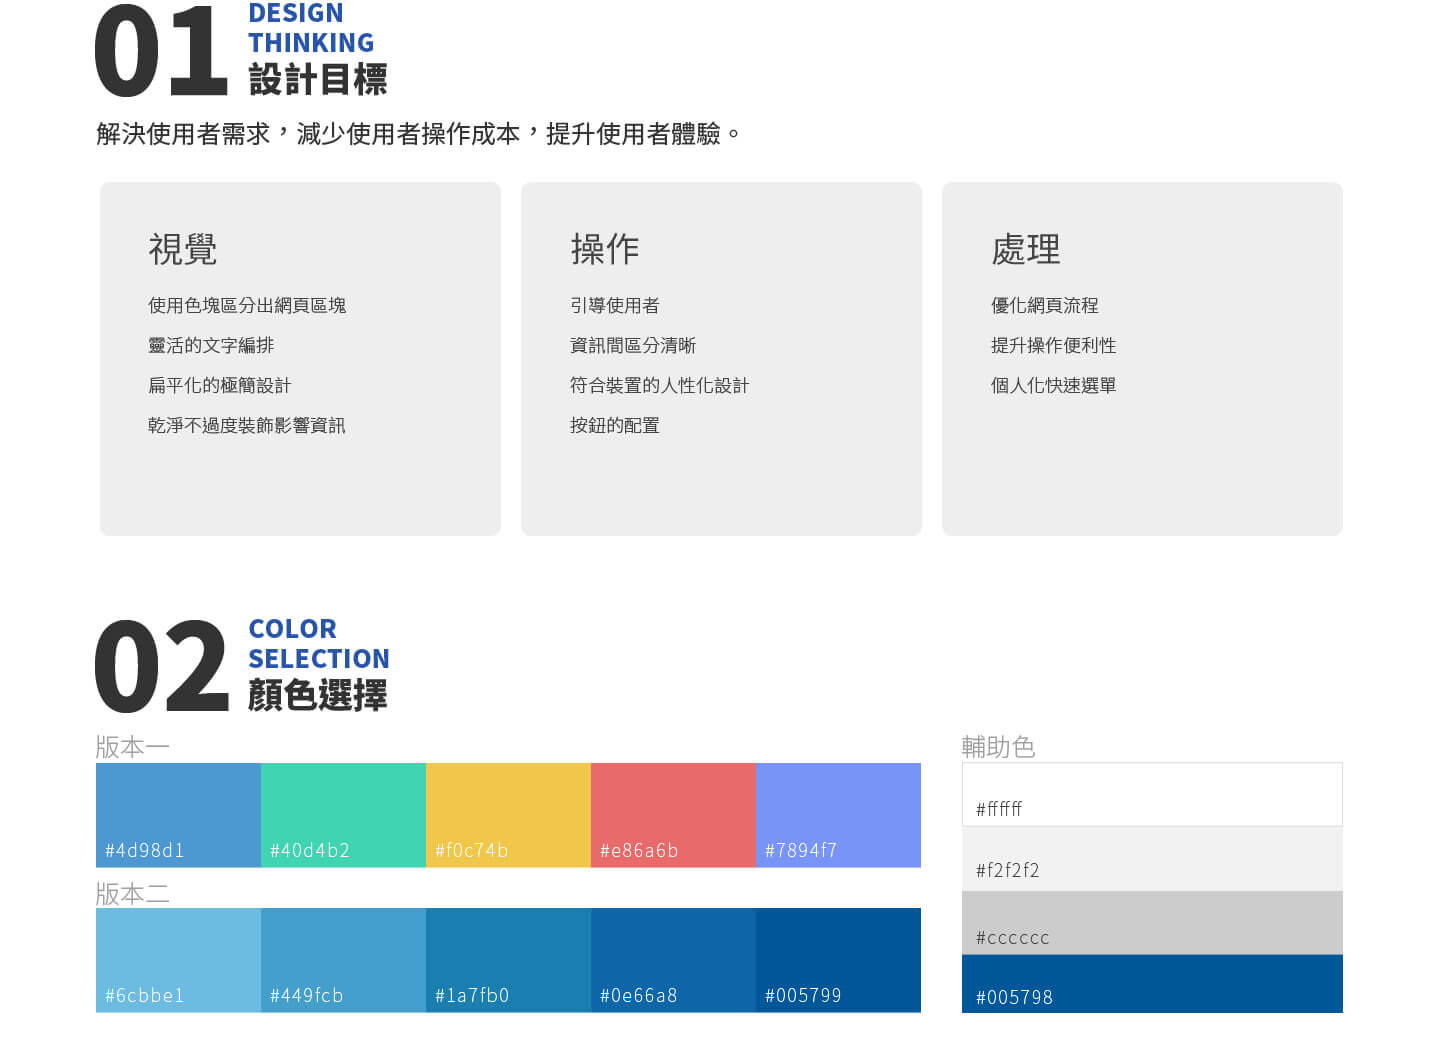Click the 版本一 palette label

pyautogui.click(x=132, y=747)
